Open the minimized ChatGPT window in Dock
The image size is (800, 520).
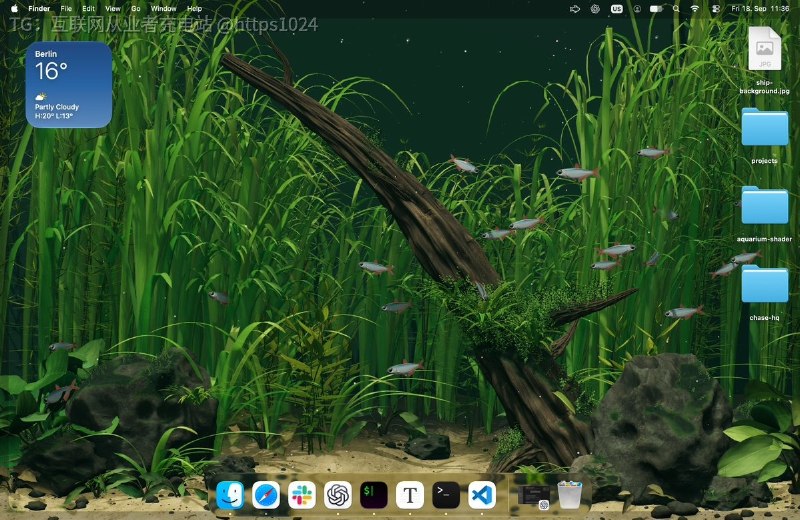tap(534, 496)
